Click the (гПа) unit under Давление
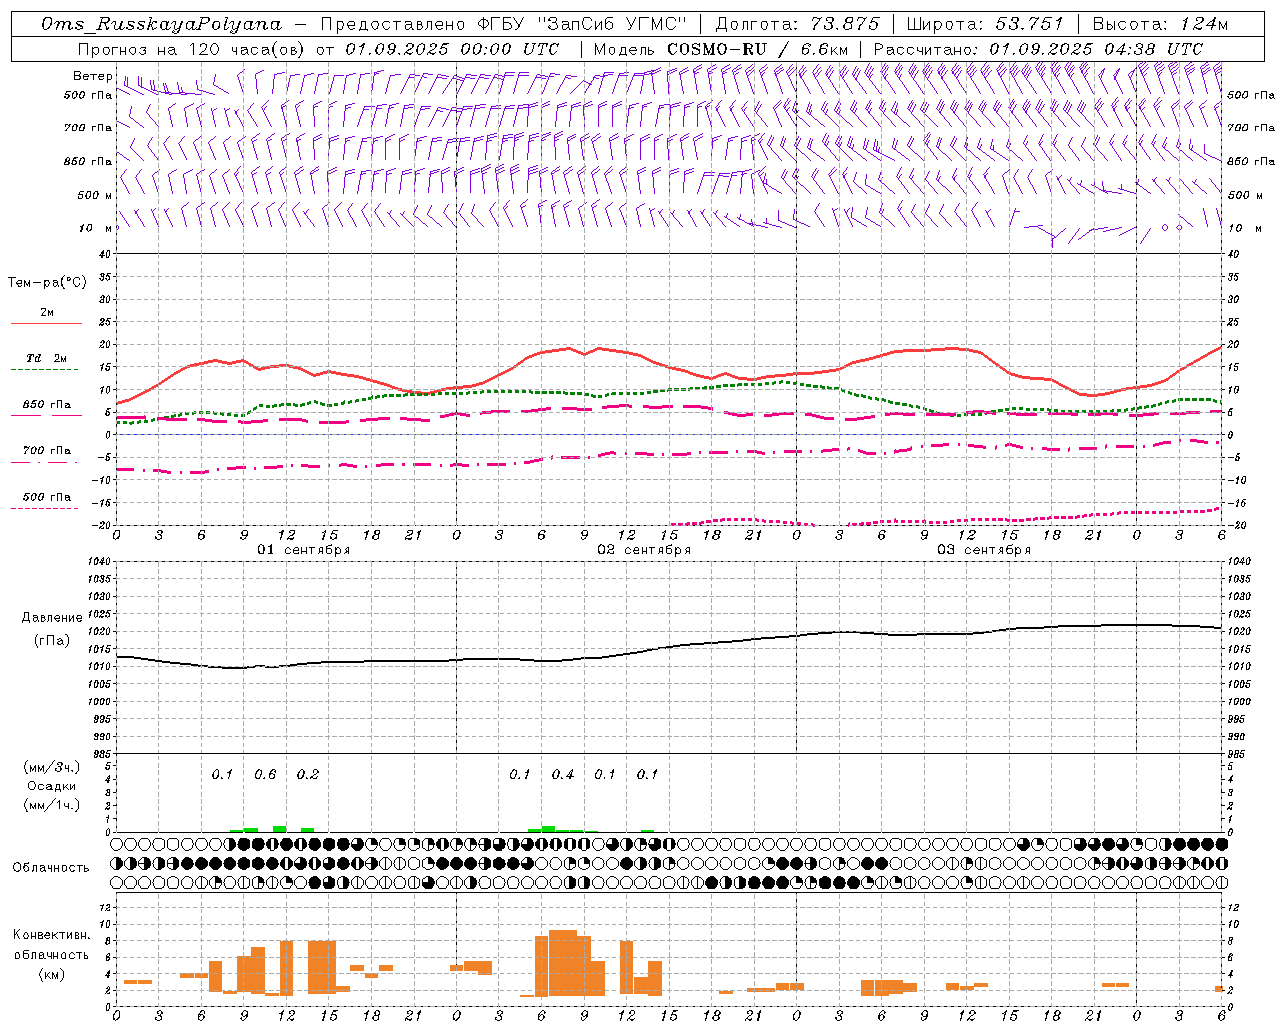 click(52, 641)
